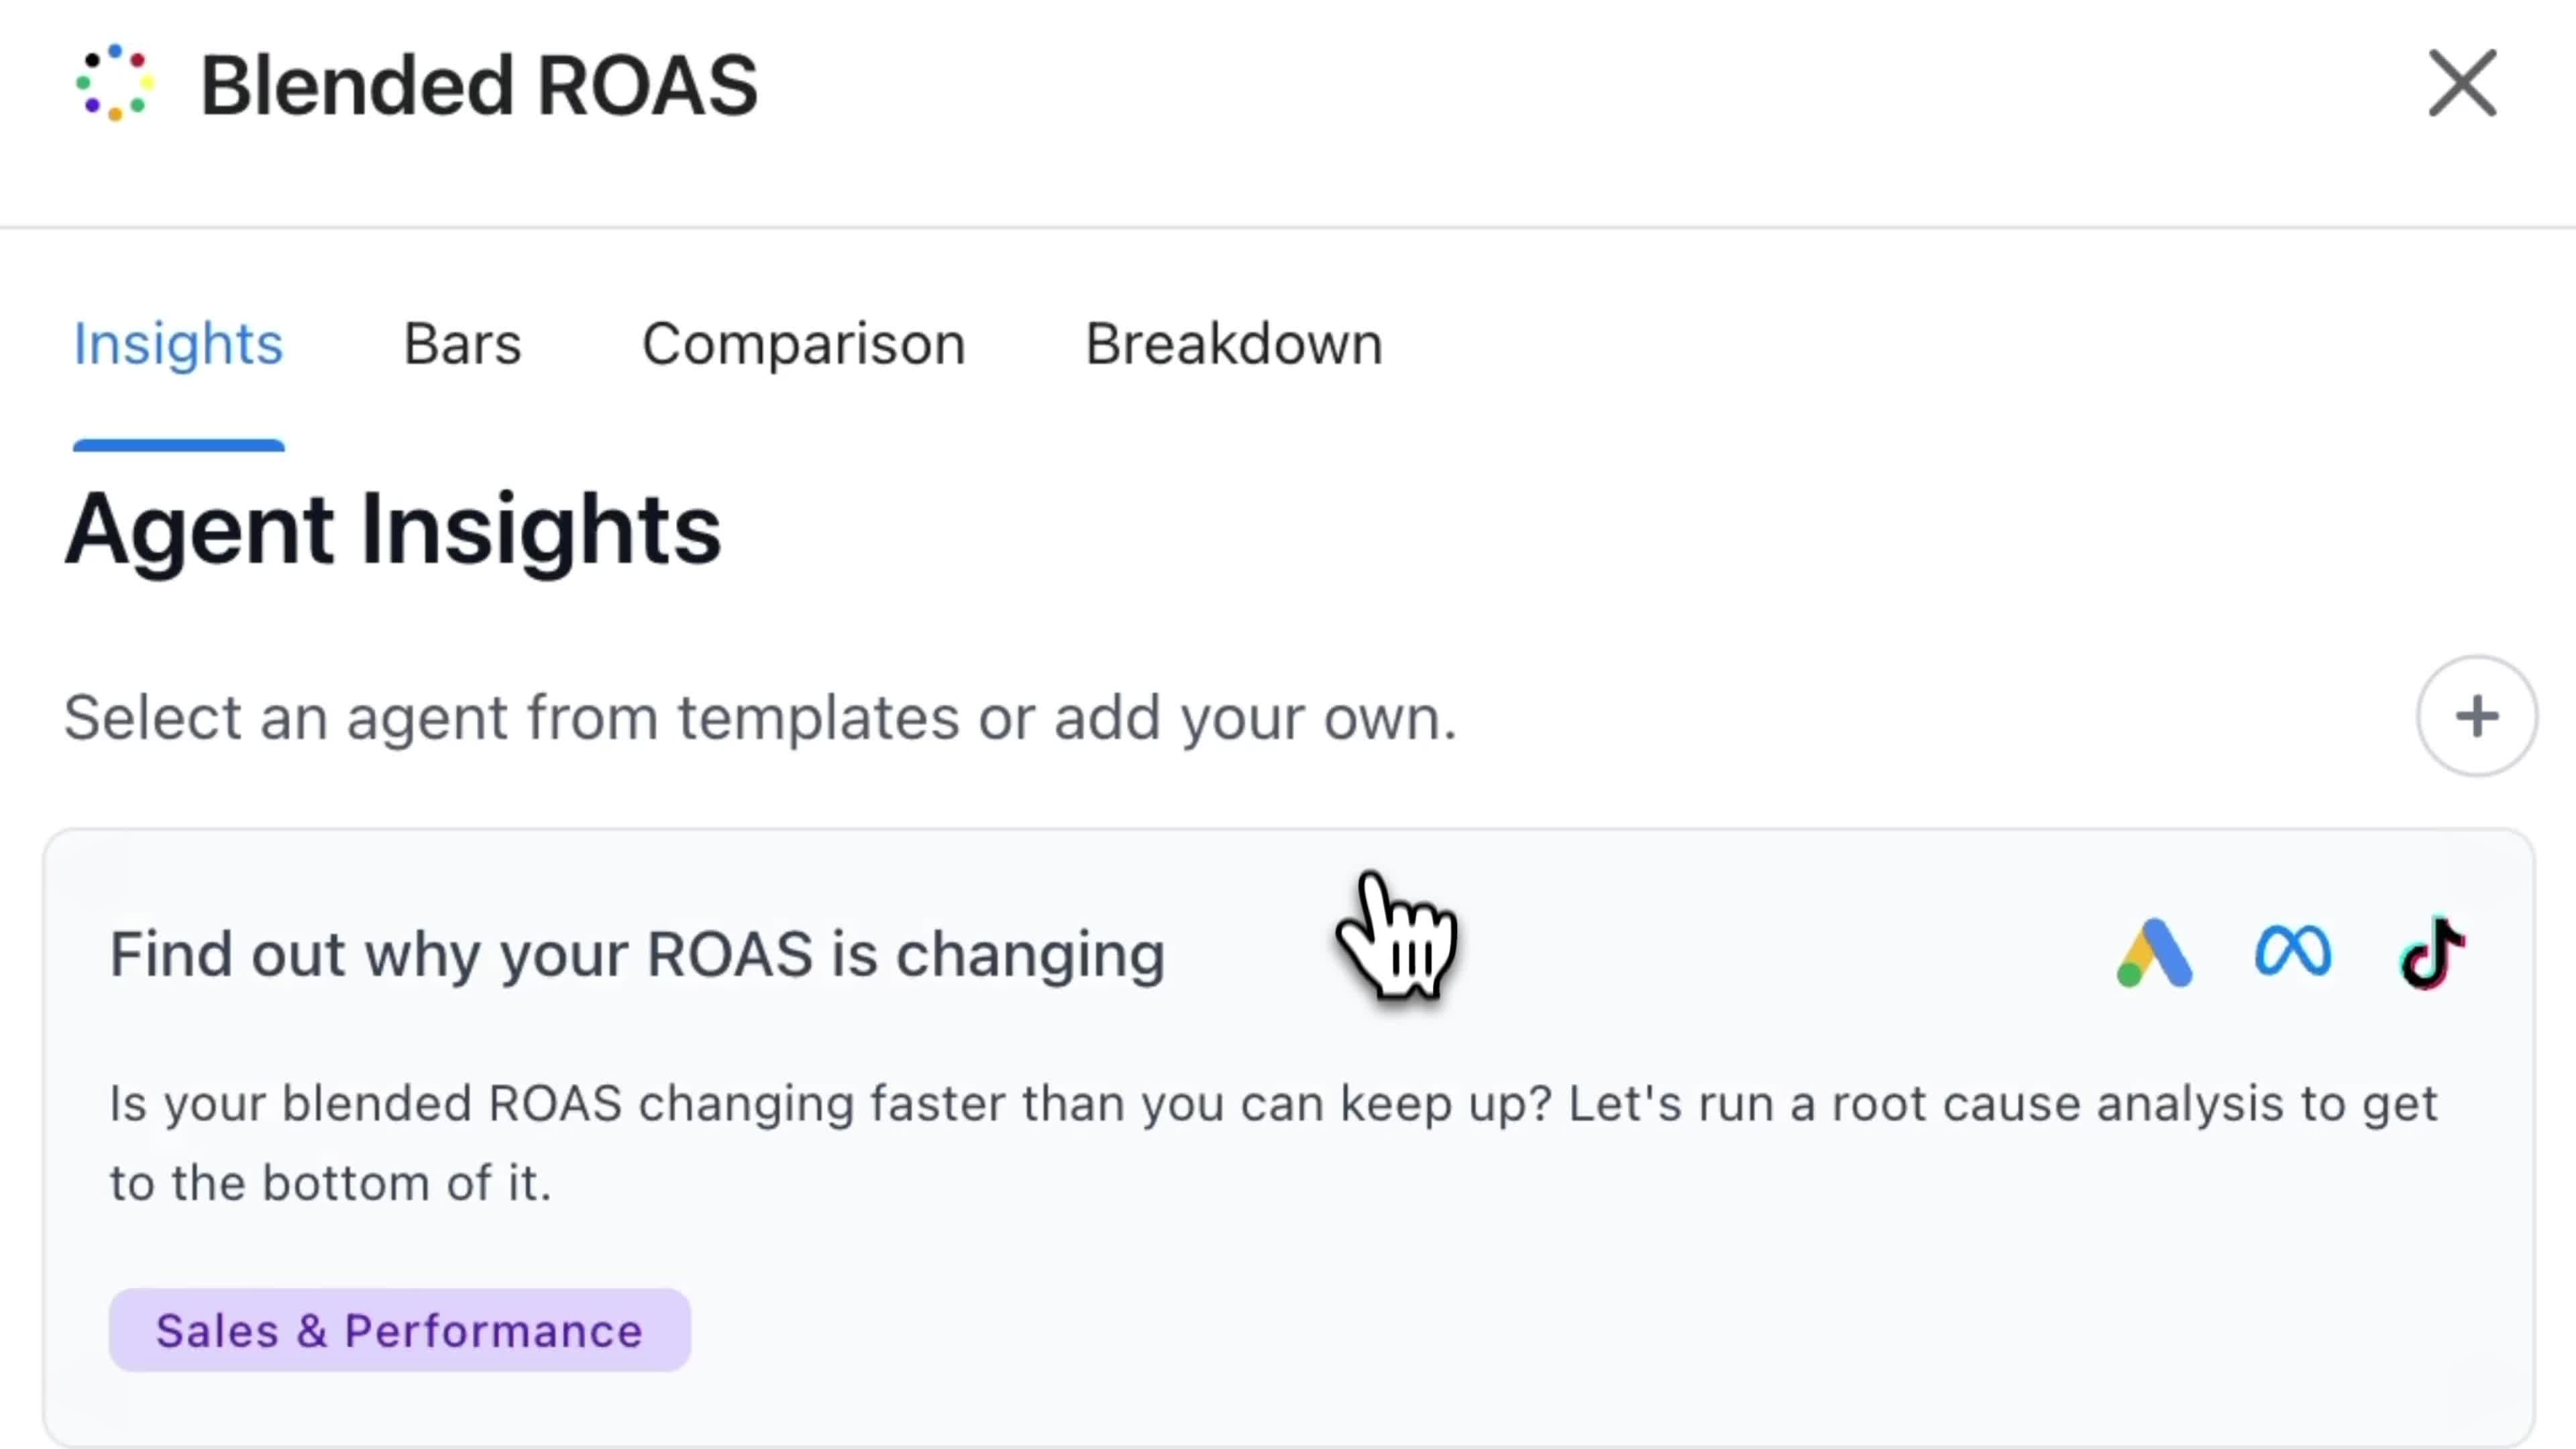Open the Bars tab

[x=462, y=345]
